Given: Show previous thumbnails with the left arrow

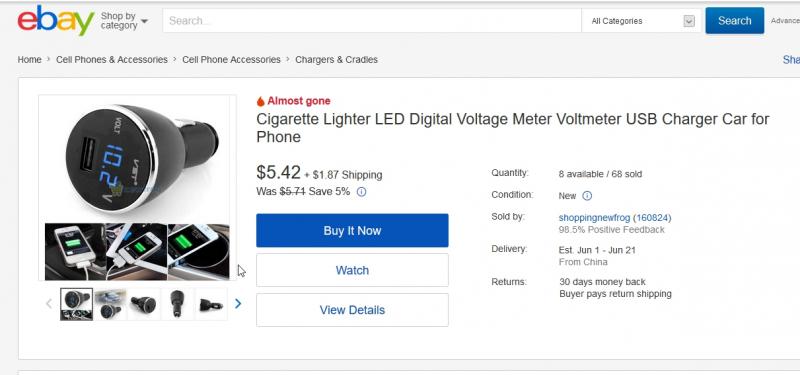Looking at the screenshot, I should 49,304.
